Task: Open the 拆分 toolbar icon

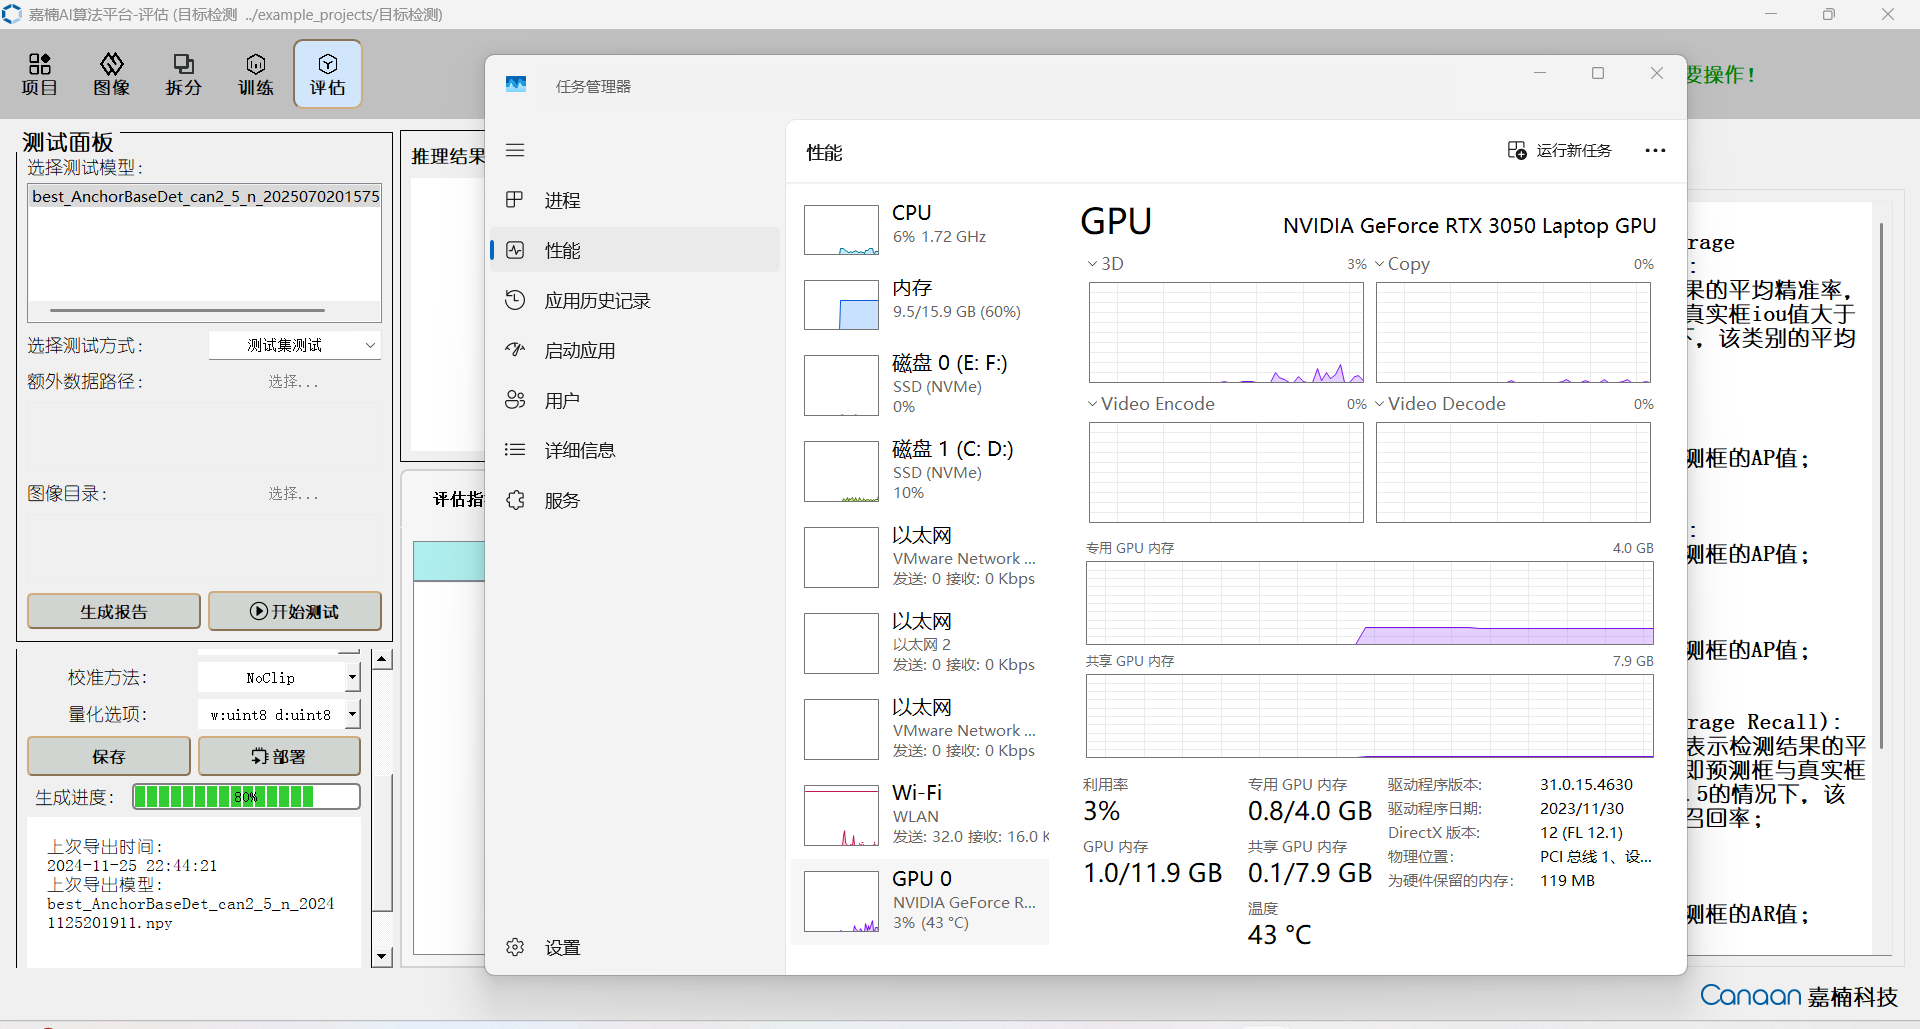Action: pos(184,74)
